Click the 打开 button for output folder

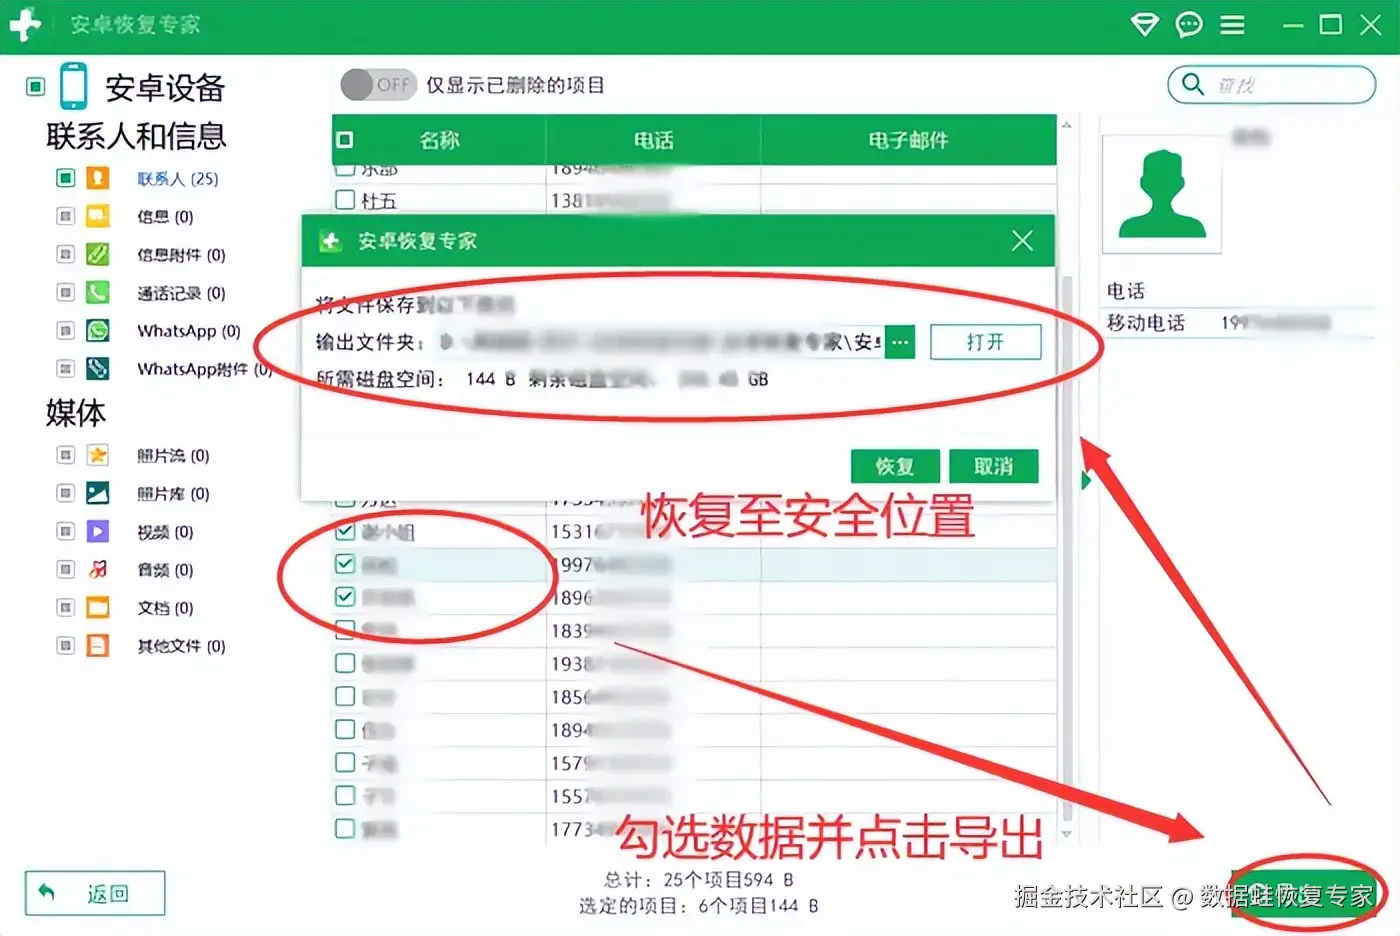click(x=985, y=342)
